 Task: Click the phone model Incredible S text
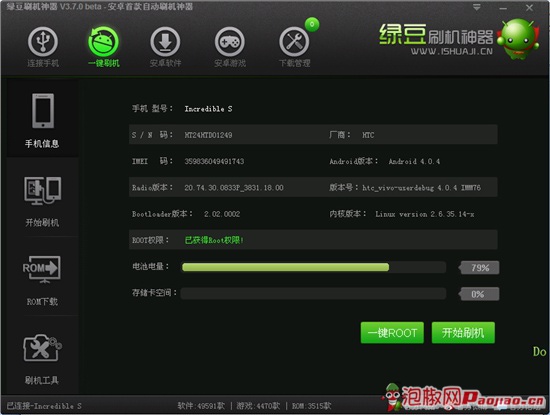tap(208, 109)
